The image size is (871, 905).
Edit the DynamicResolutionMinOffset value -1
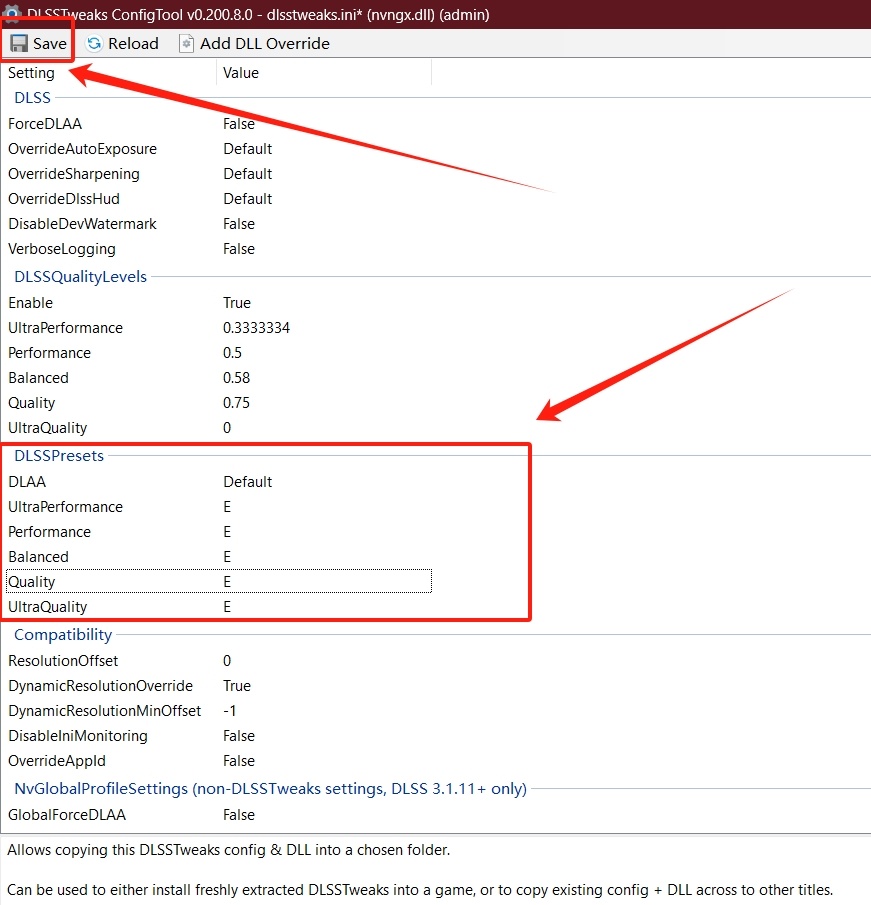(x=230, y=710)
